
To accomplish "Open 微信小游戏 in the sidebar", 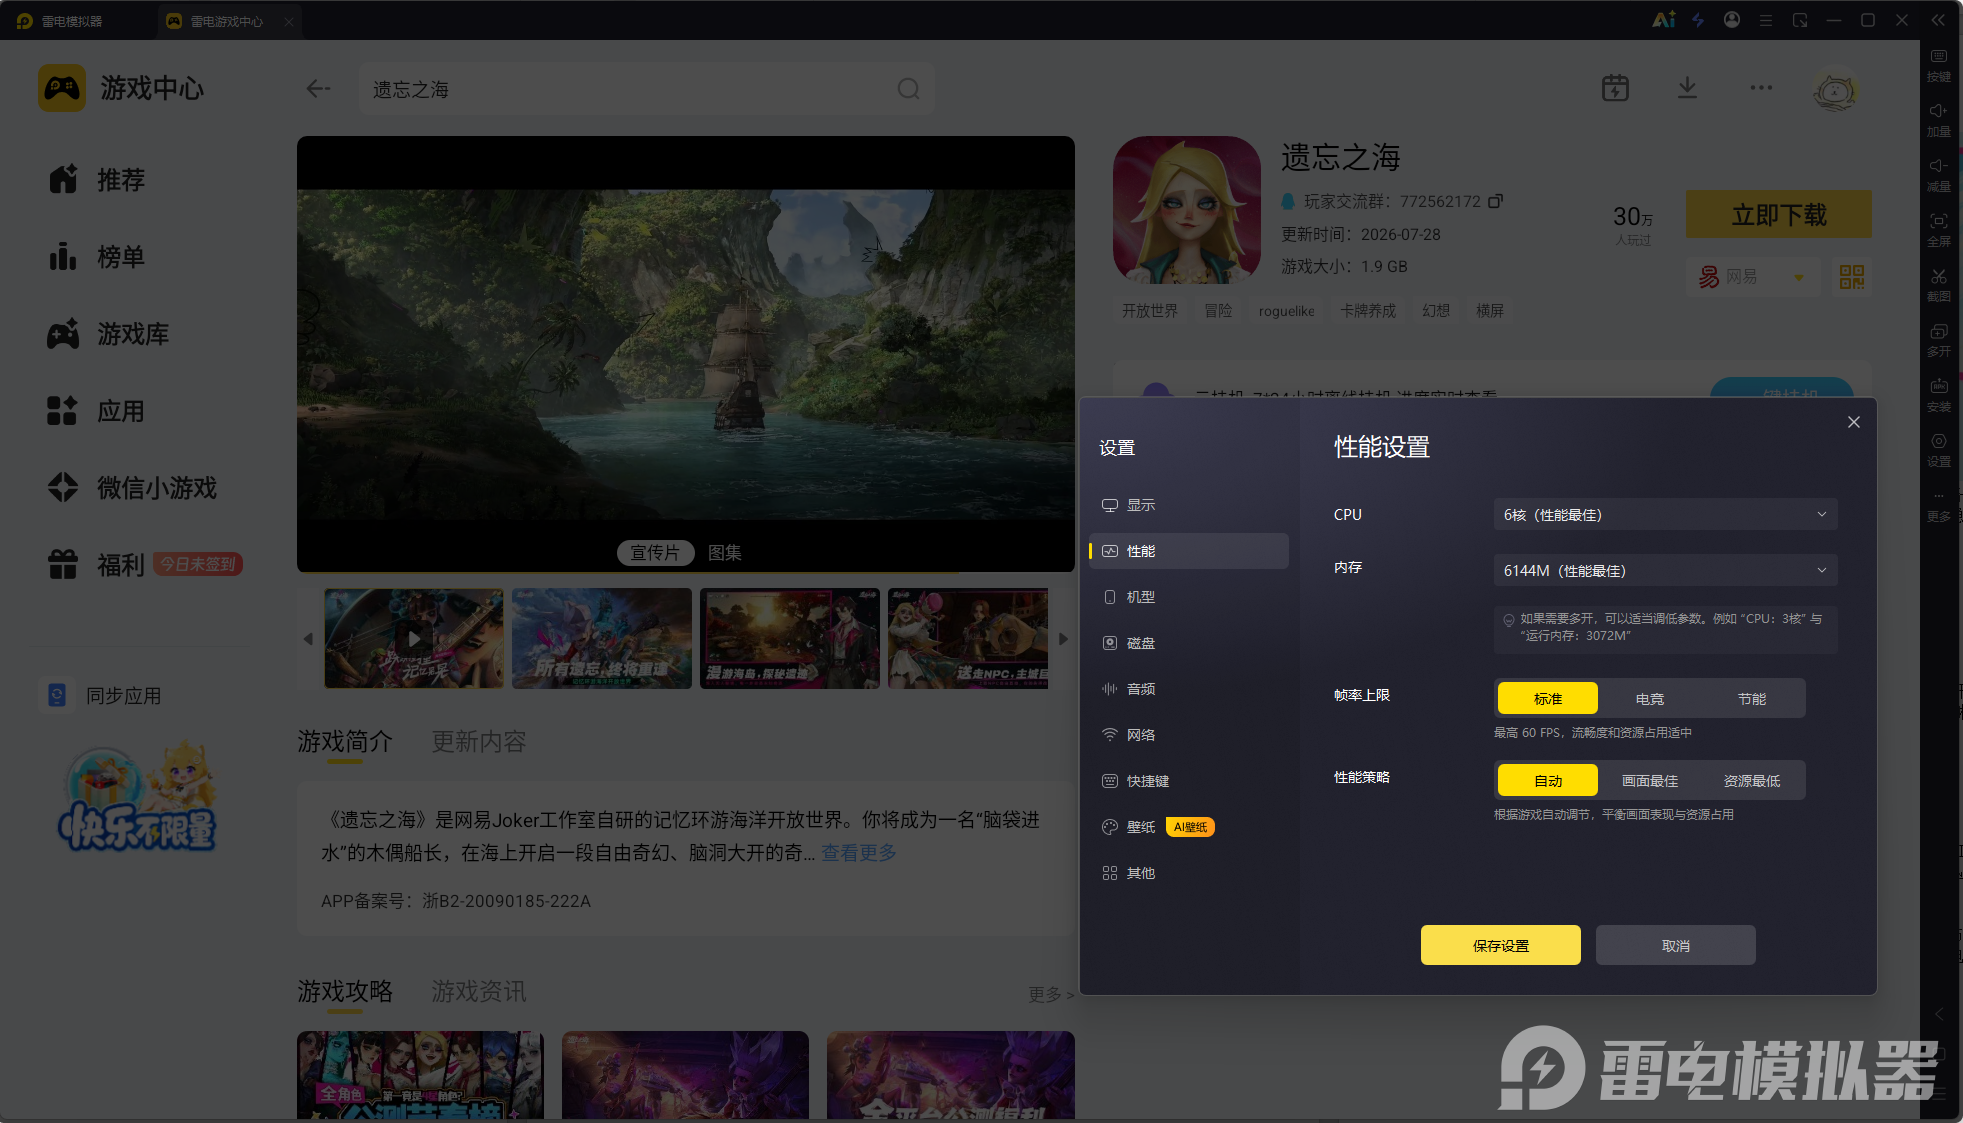I will pyautogui.click(x=132, y=488).
